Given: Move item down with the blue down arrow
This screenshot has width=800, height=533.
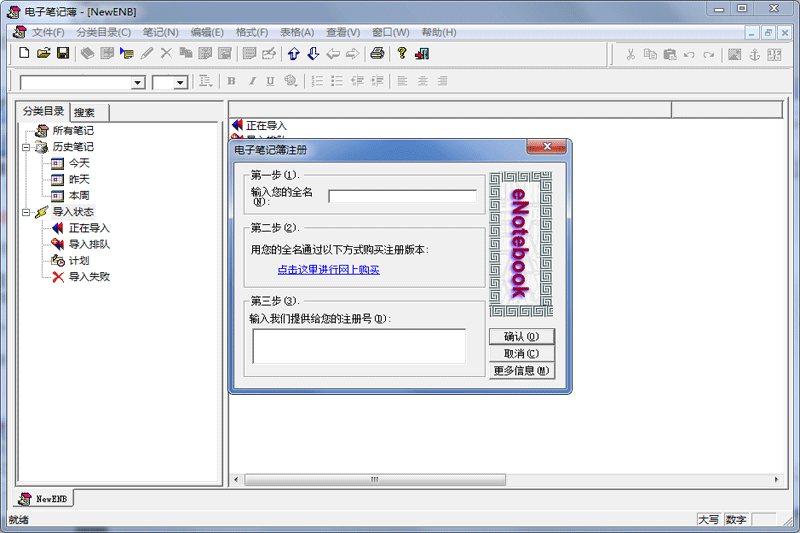Looking at the screenshot, I should (x=313, y=54).
